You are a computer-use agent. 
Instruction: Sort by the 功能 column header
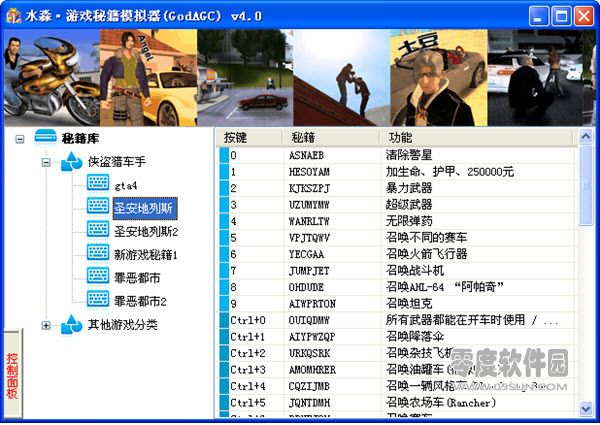[x=477, y=137]
